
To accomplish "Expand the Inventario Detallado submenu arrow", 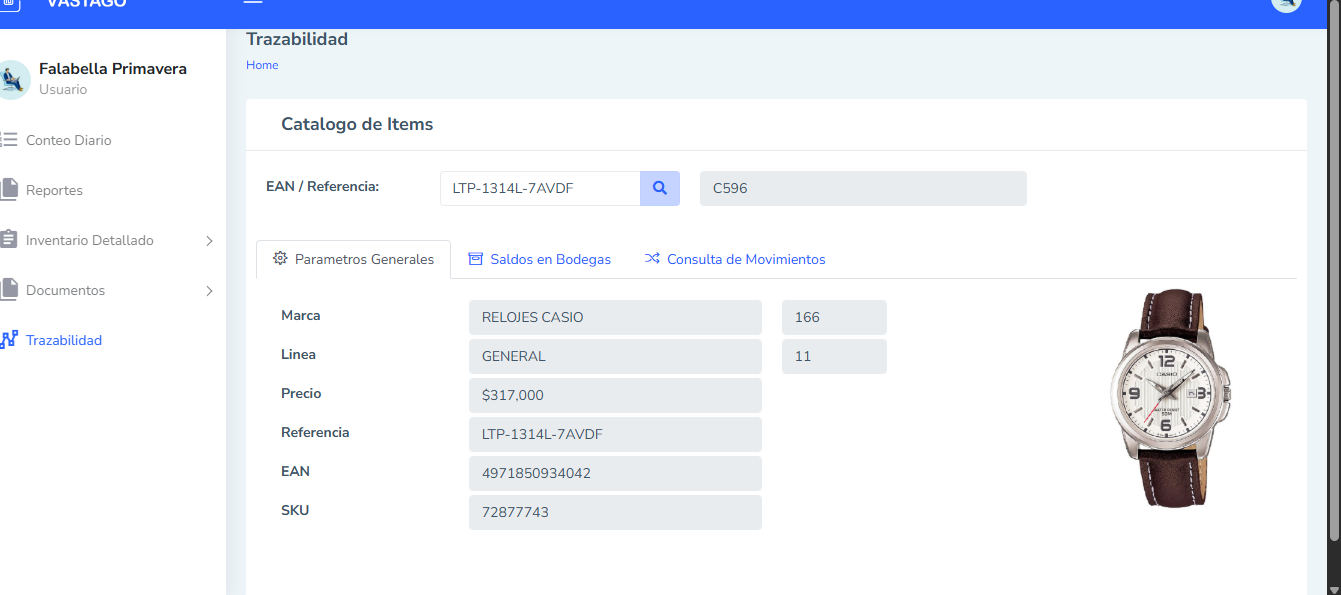I will [209, 241].
